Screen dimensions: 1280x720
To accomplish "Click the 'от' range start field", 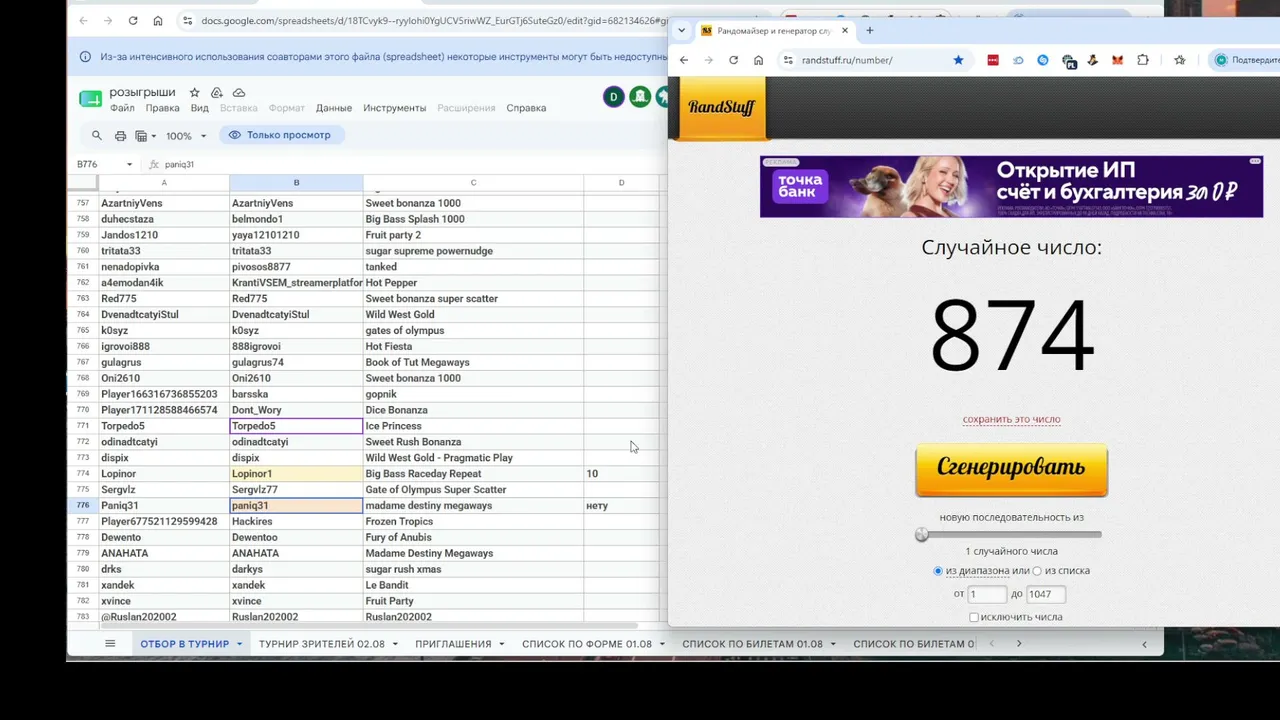I will click(x=987, y=594).
